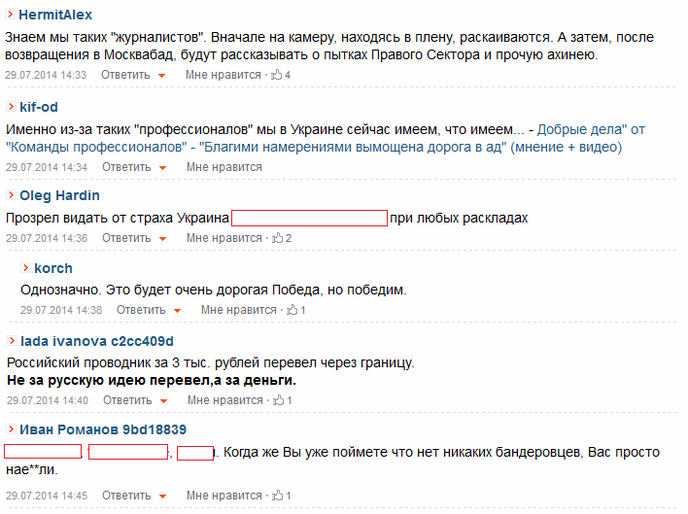Screen dimensions: 688x514
Task: Click the thumbs-up icon on Oleg Hardin's comment
Action: point(277,237)
